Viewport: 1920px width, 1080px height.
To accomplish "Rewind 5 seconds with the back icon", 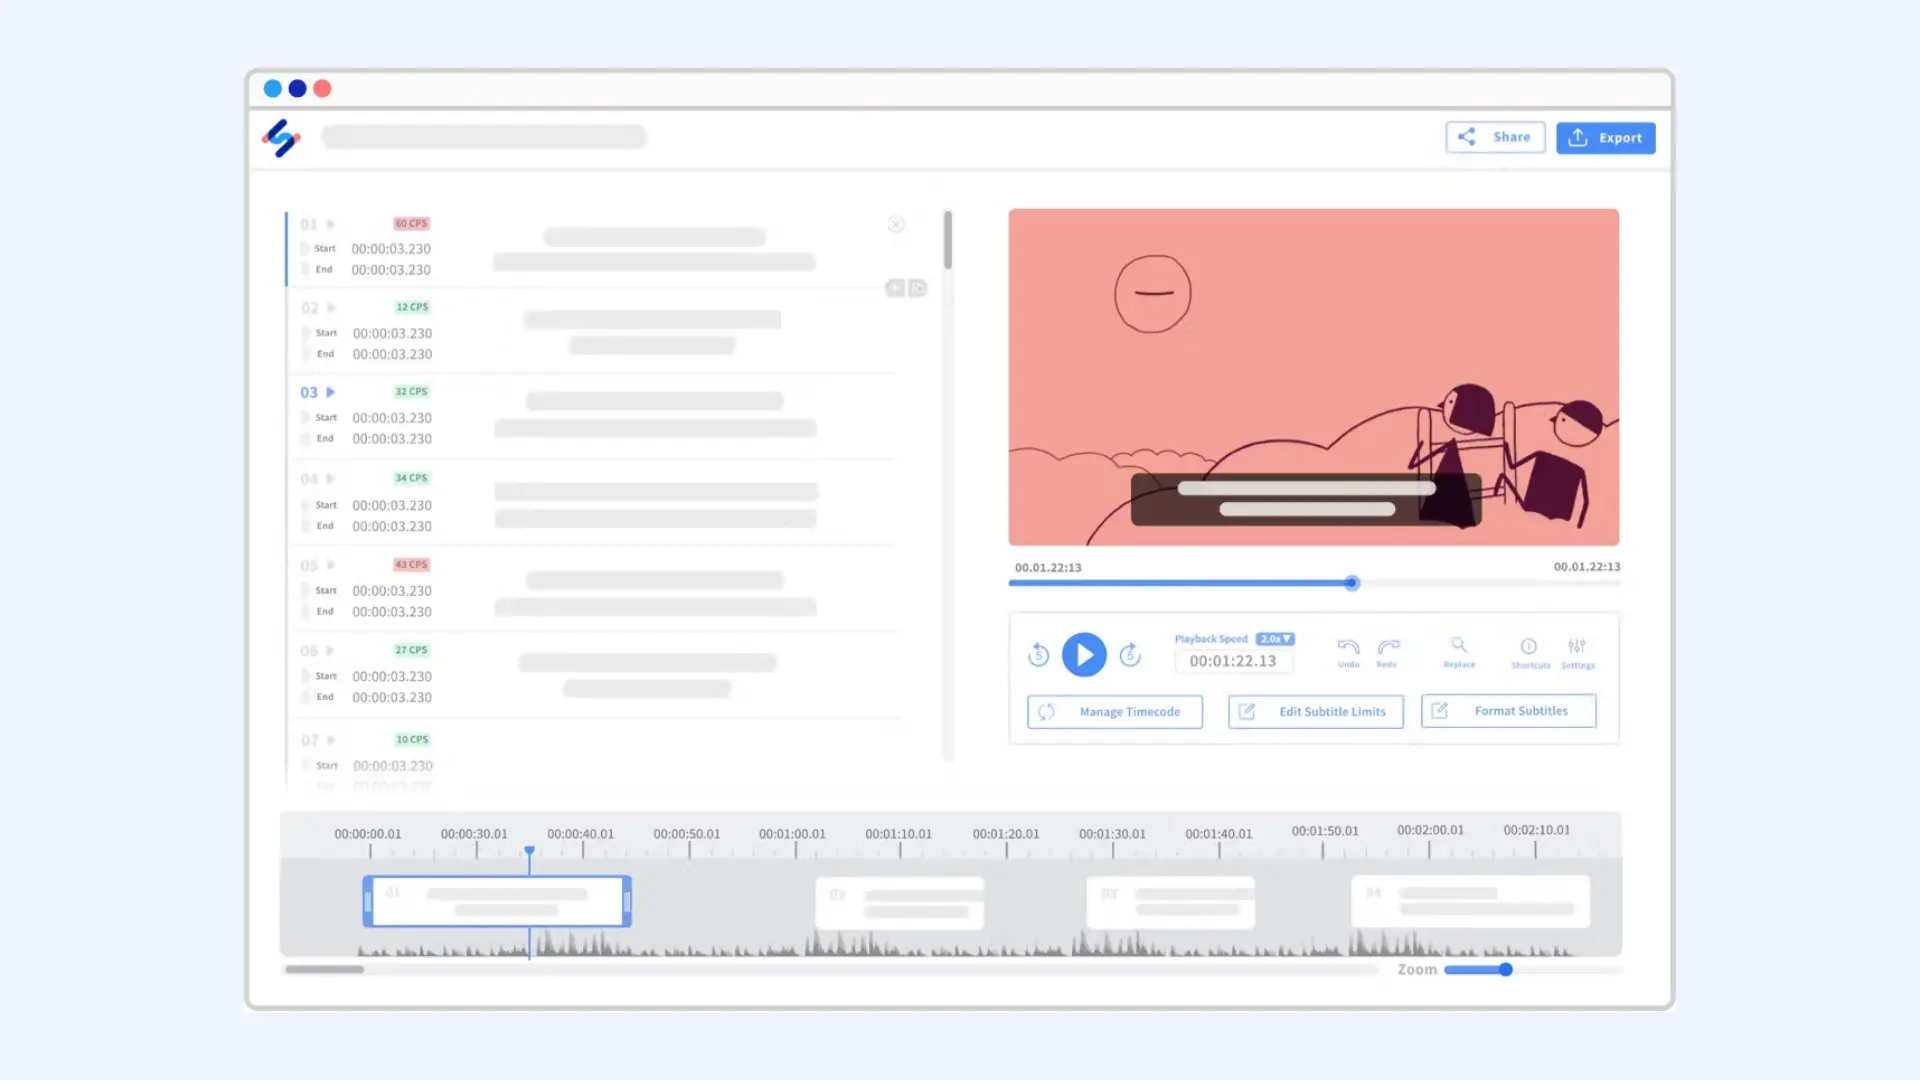I will (1038, 655).
